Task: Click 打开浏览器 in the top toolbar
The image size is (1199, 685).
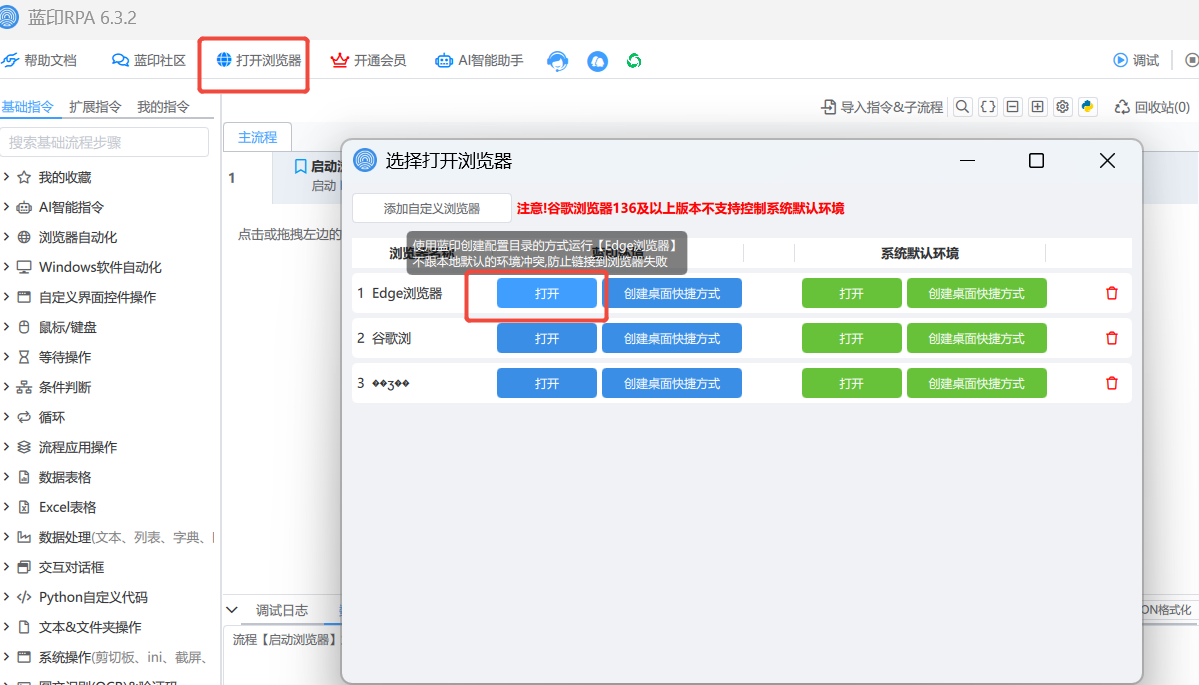Action: point(258,60)
